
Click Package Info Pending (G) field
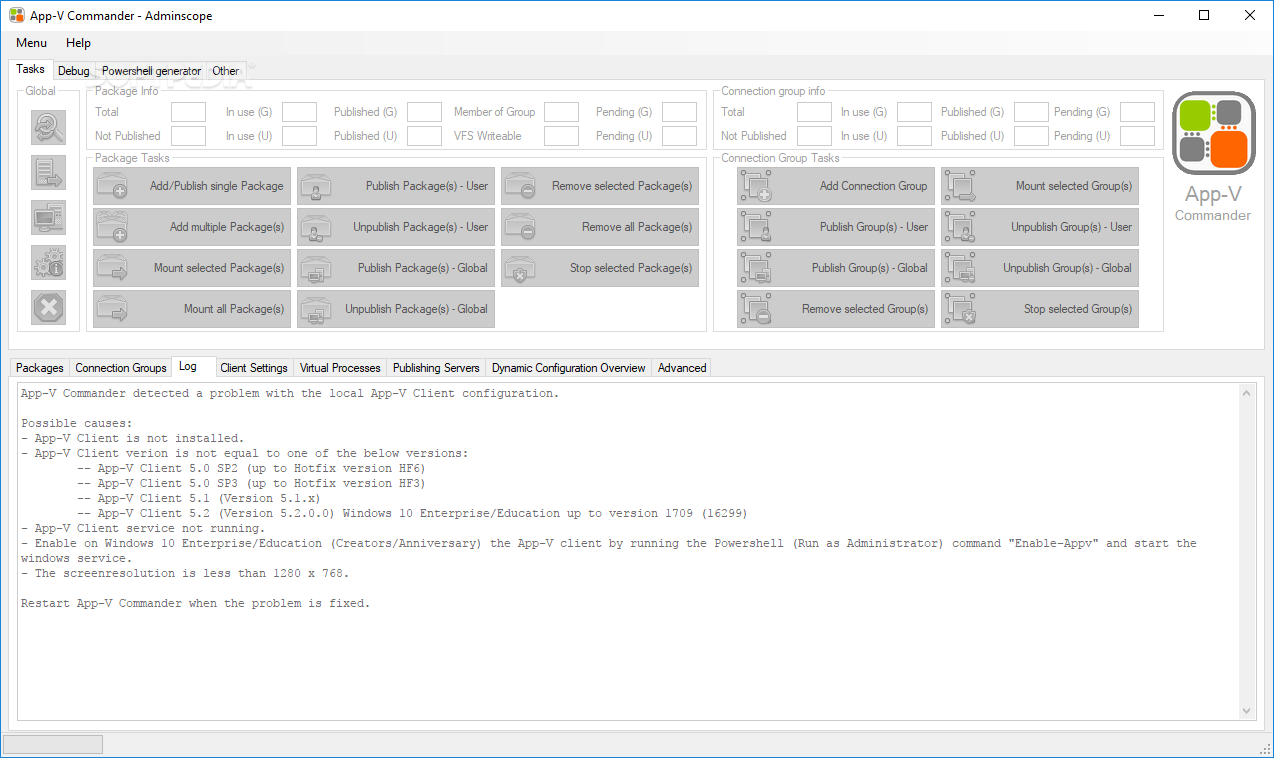[679, 112]
